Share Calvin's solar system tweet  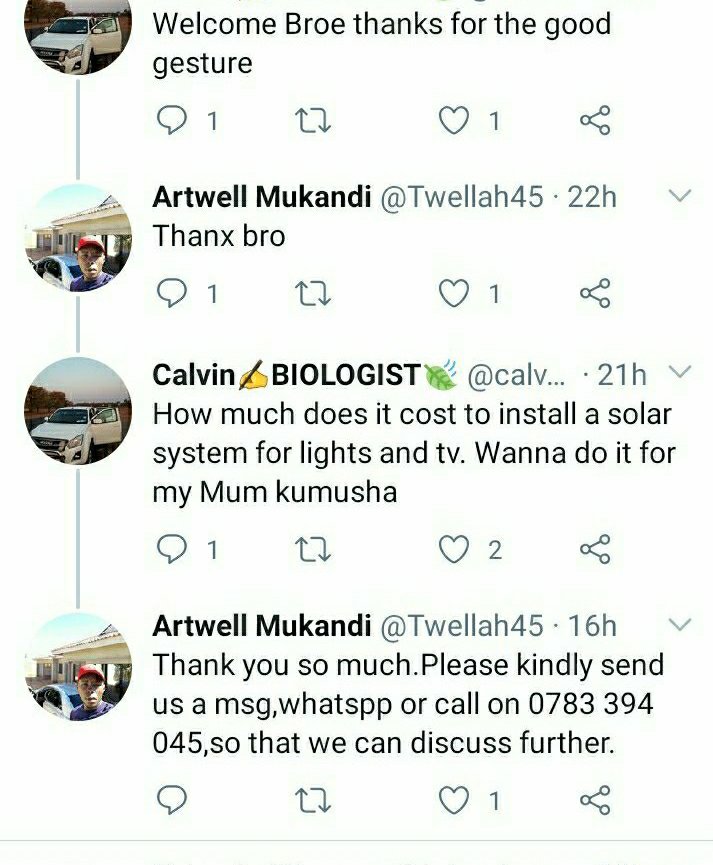[x=595, y=549]
